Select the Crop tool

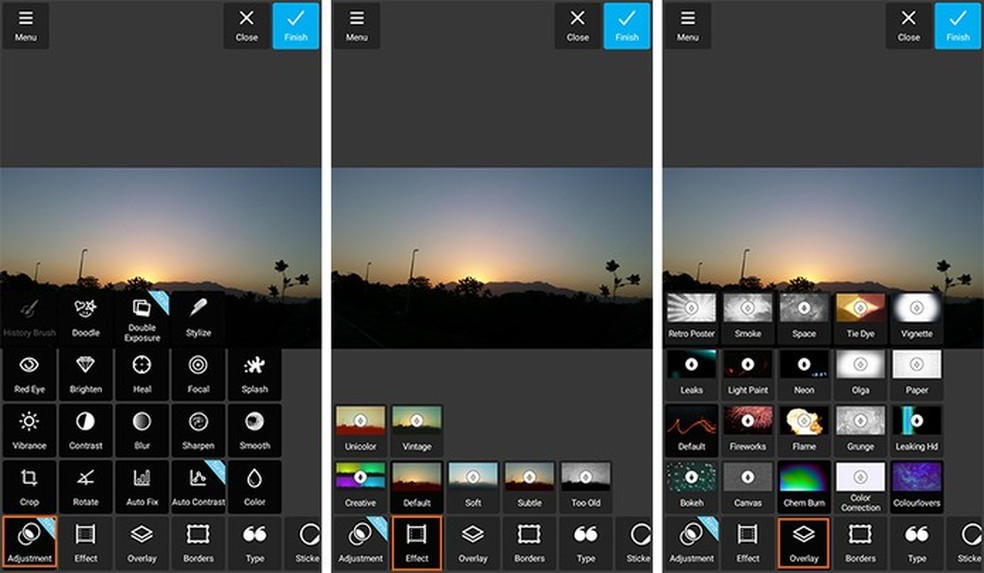29,487
